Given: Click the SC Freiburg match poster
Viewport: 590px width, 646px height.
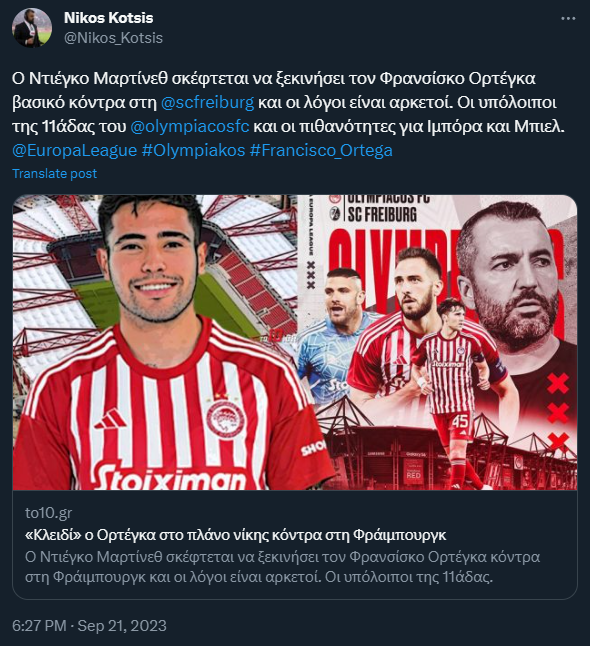Looking at the screenshot, I should (437, 342).
